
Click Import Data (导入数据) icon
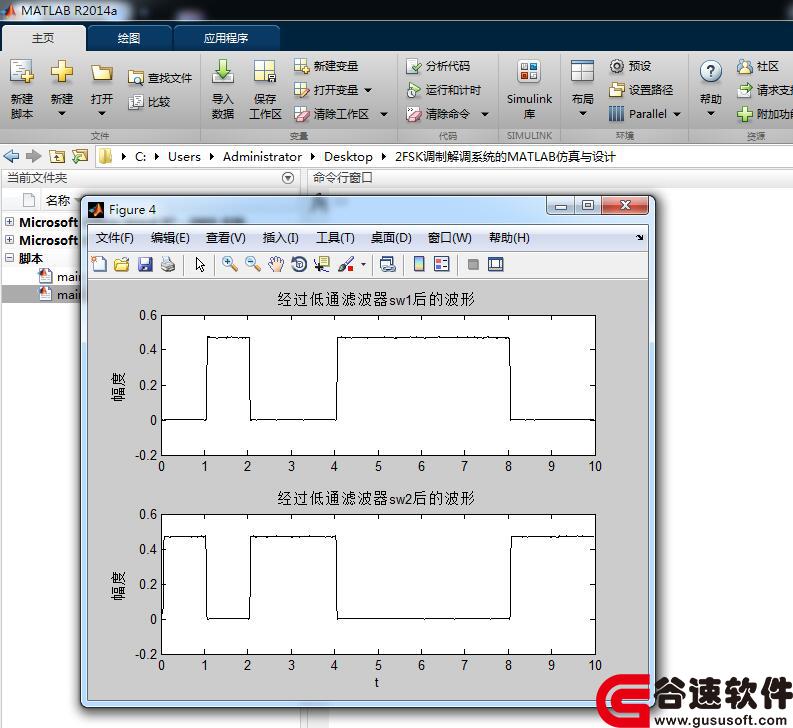223,71
